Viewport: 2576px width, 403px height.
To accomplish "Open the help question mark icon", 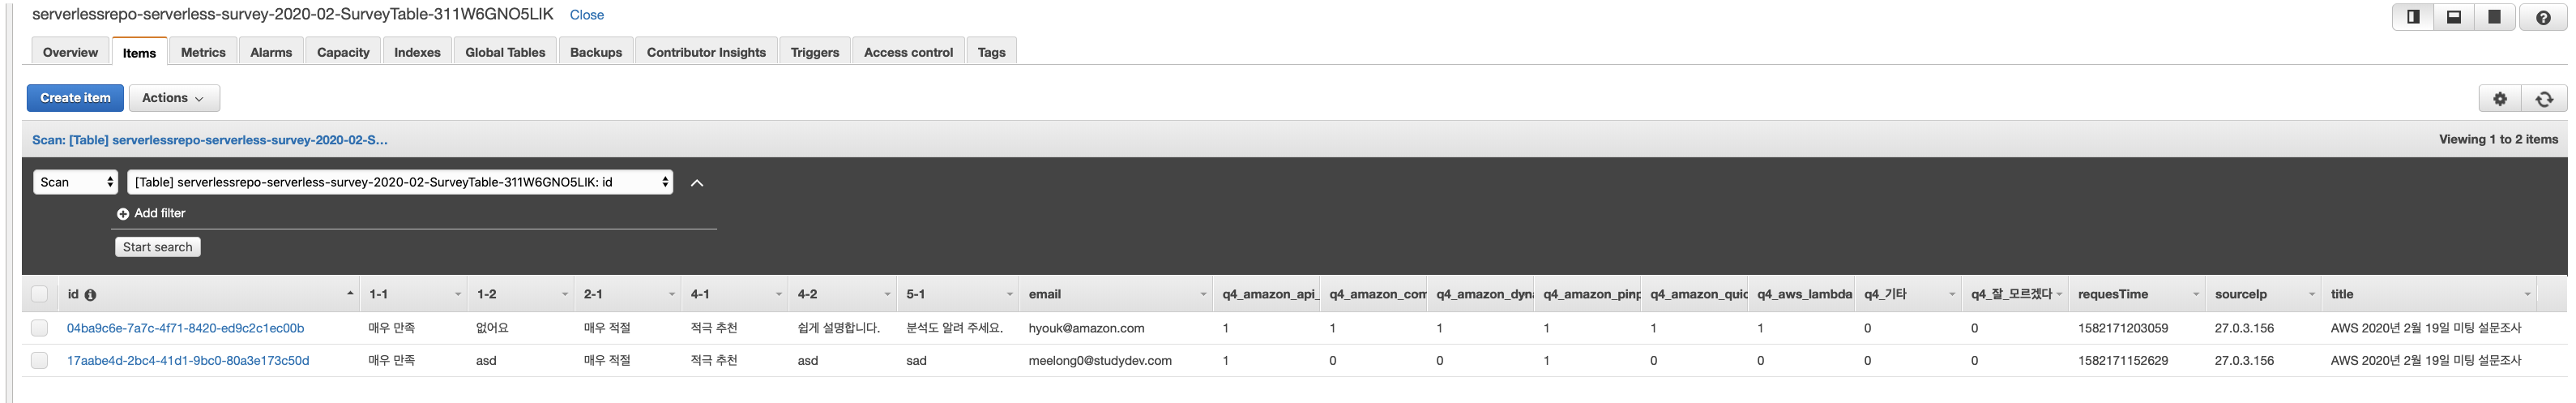I will click(x=2543, y=17).
